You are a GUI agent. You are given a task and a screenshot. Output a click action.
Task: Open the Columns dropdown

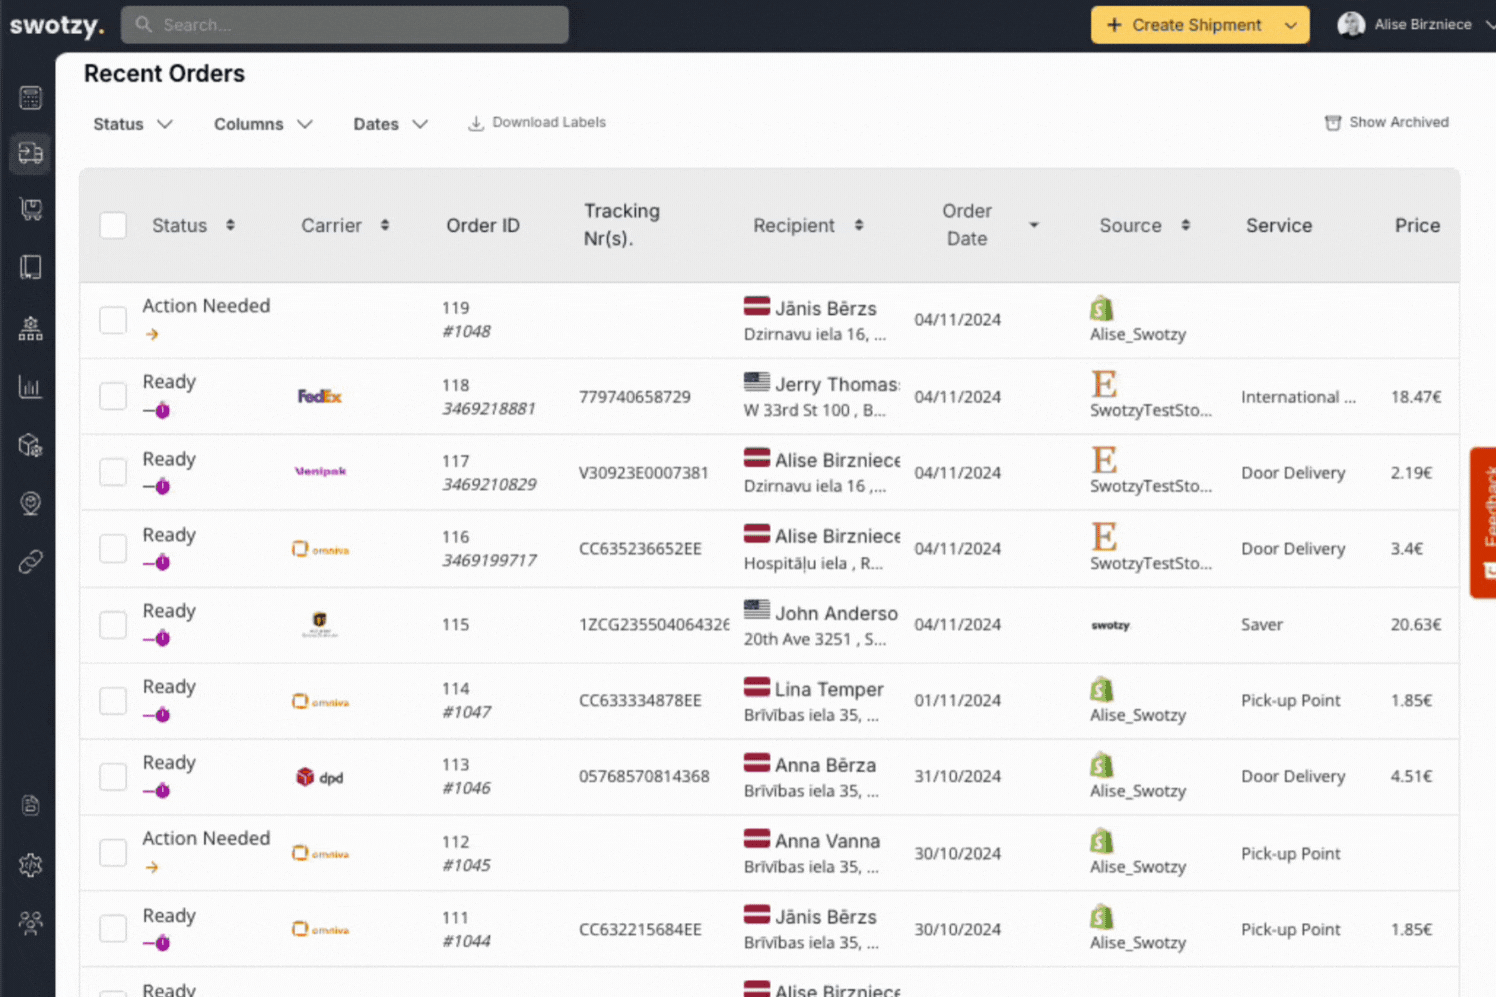262,124
